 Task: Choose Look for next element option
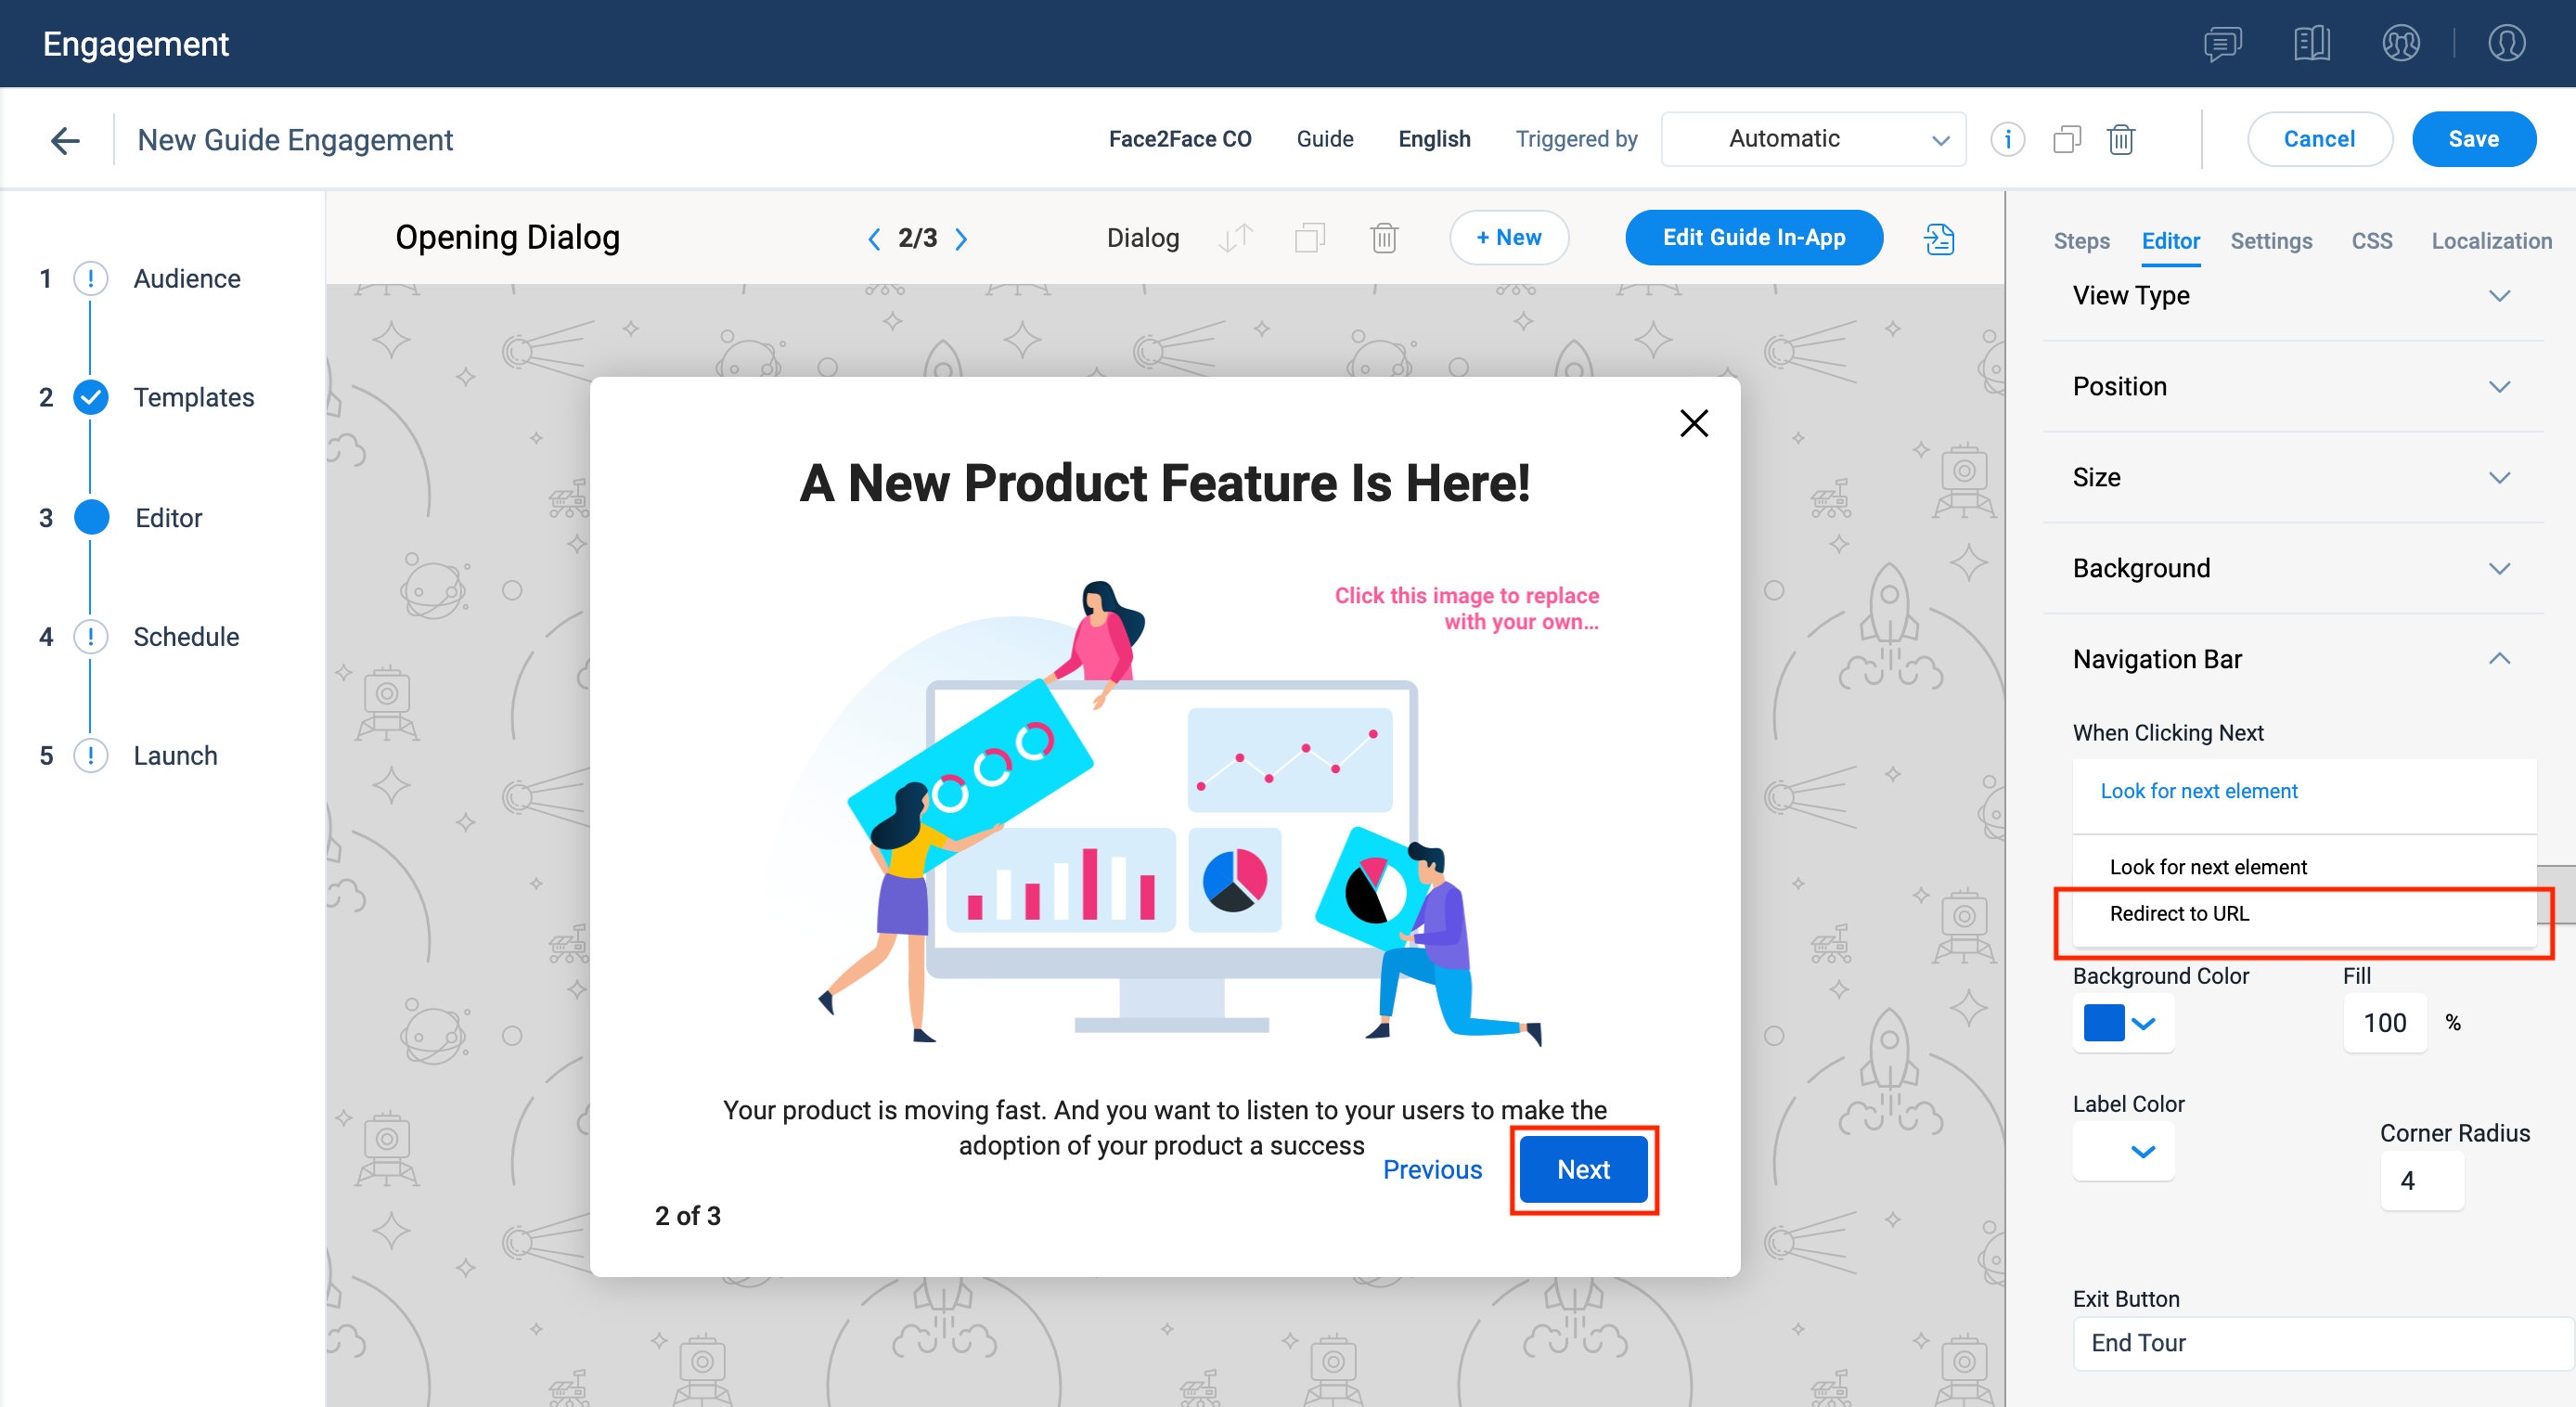2304,867
